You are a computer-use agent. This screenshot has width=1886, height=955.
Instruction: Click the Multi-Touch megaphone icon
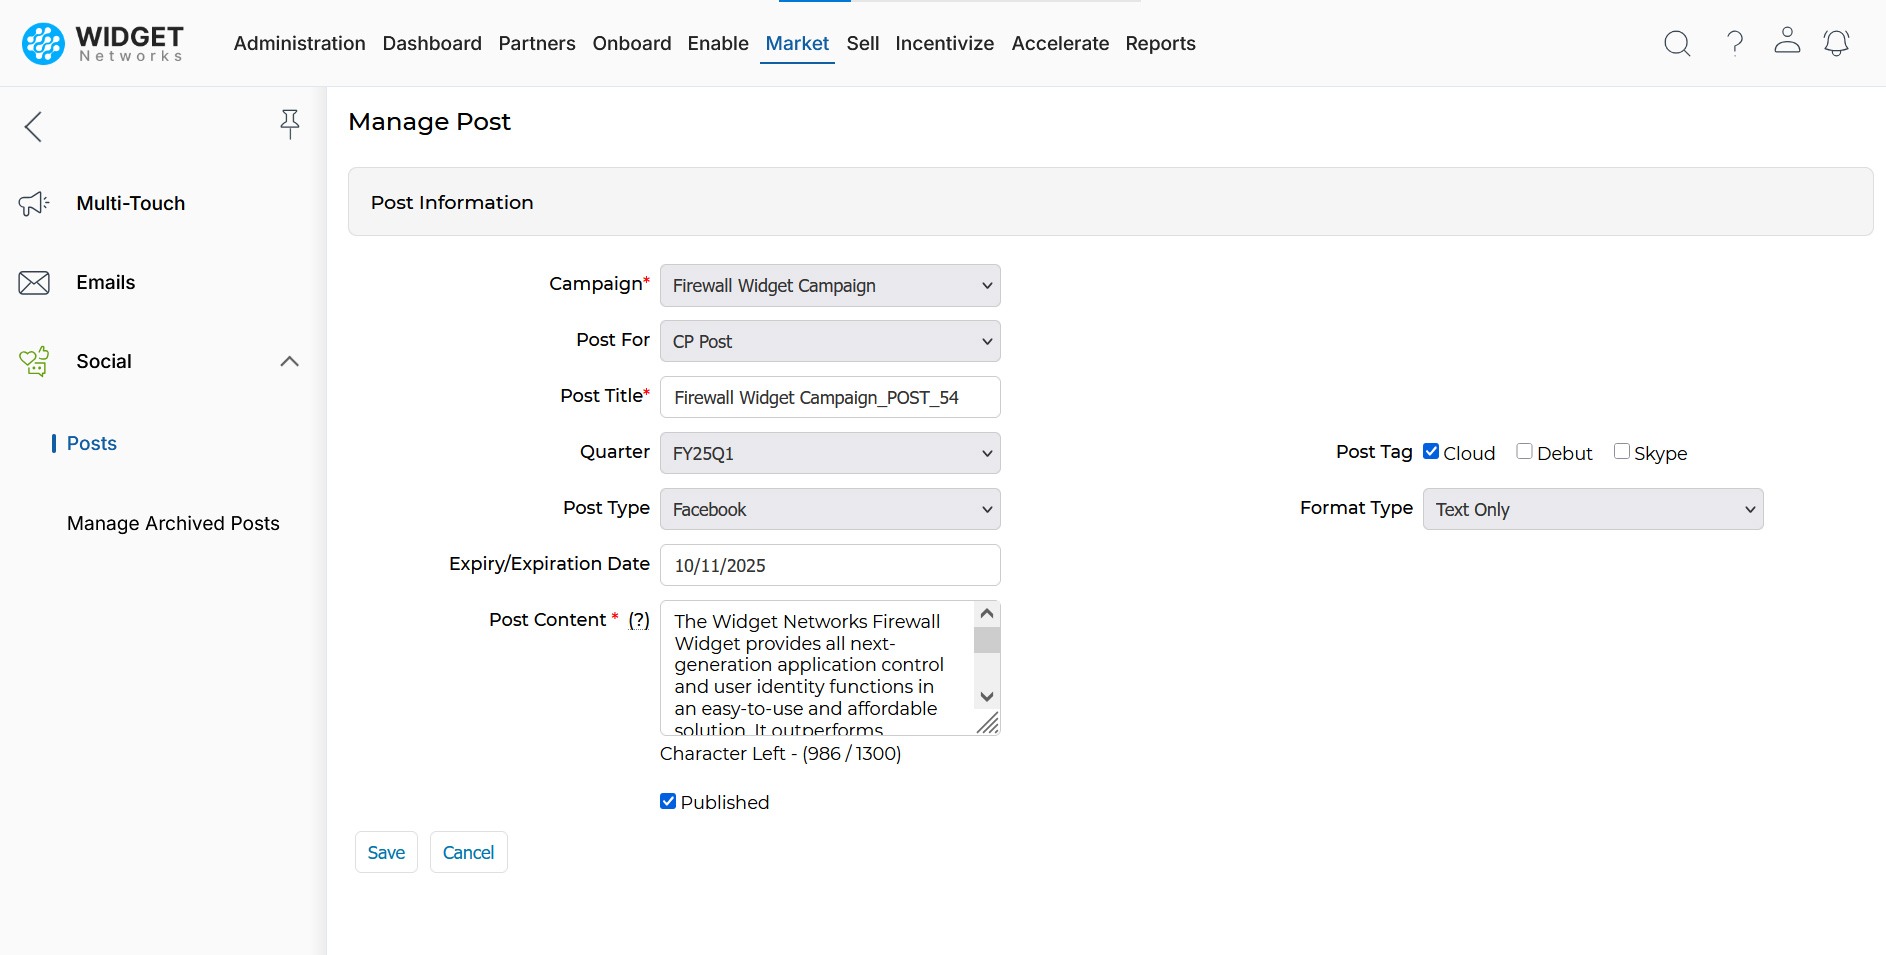point(34,204)
